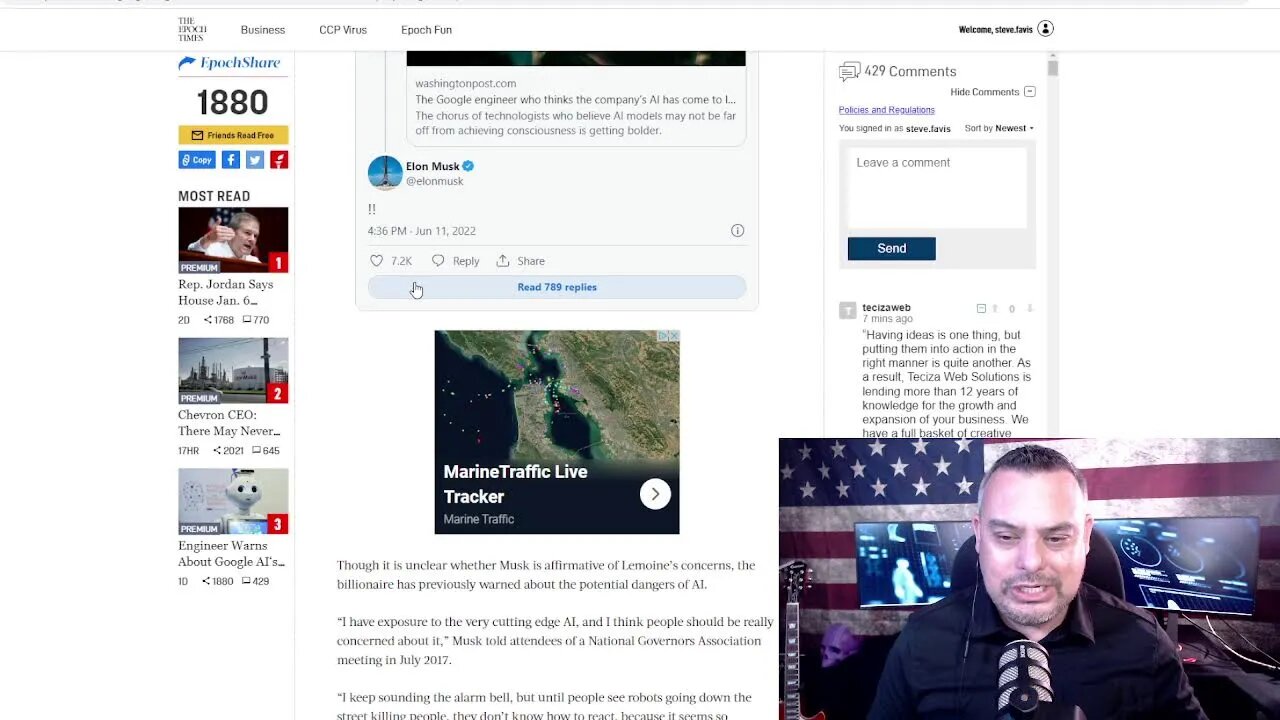Click the 1880 EpochShare count

[232, 102]
